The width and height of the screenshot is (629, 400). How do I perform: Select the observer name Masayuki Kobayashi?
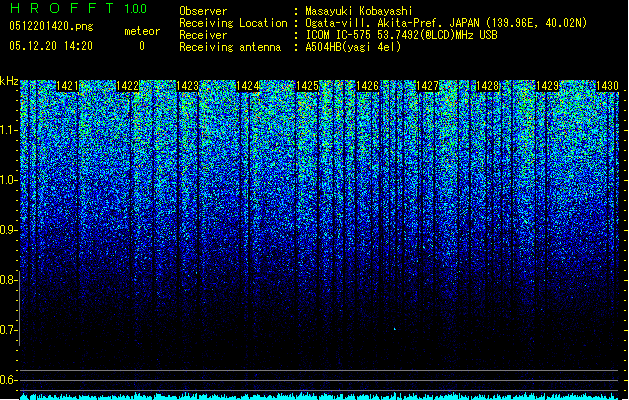[359, 11]
